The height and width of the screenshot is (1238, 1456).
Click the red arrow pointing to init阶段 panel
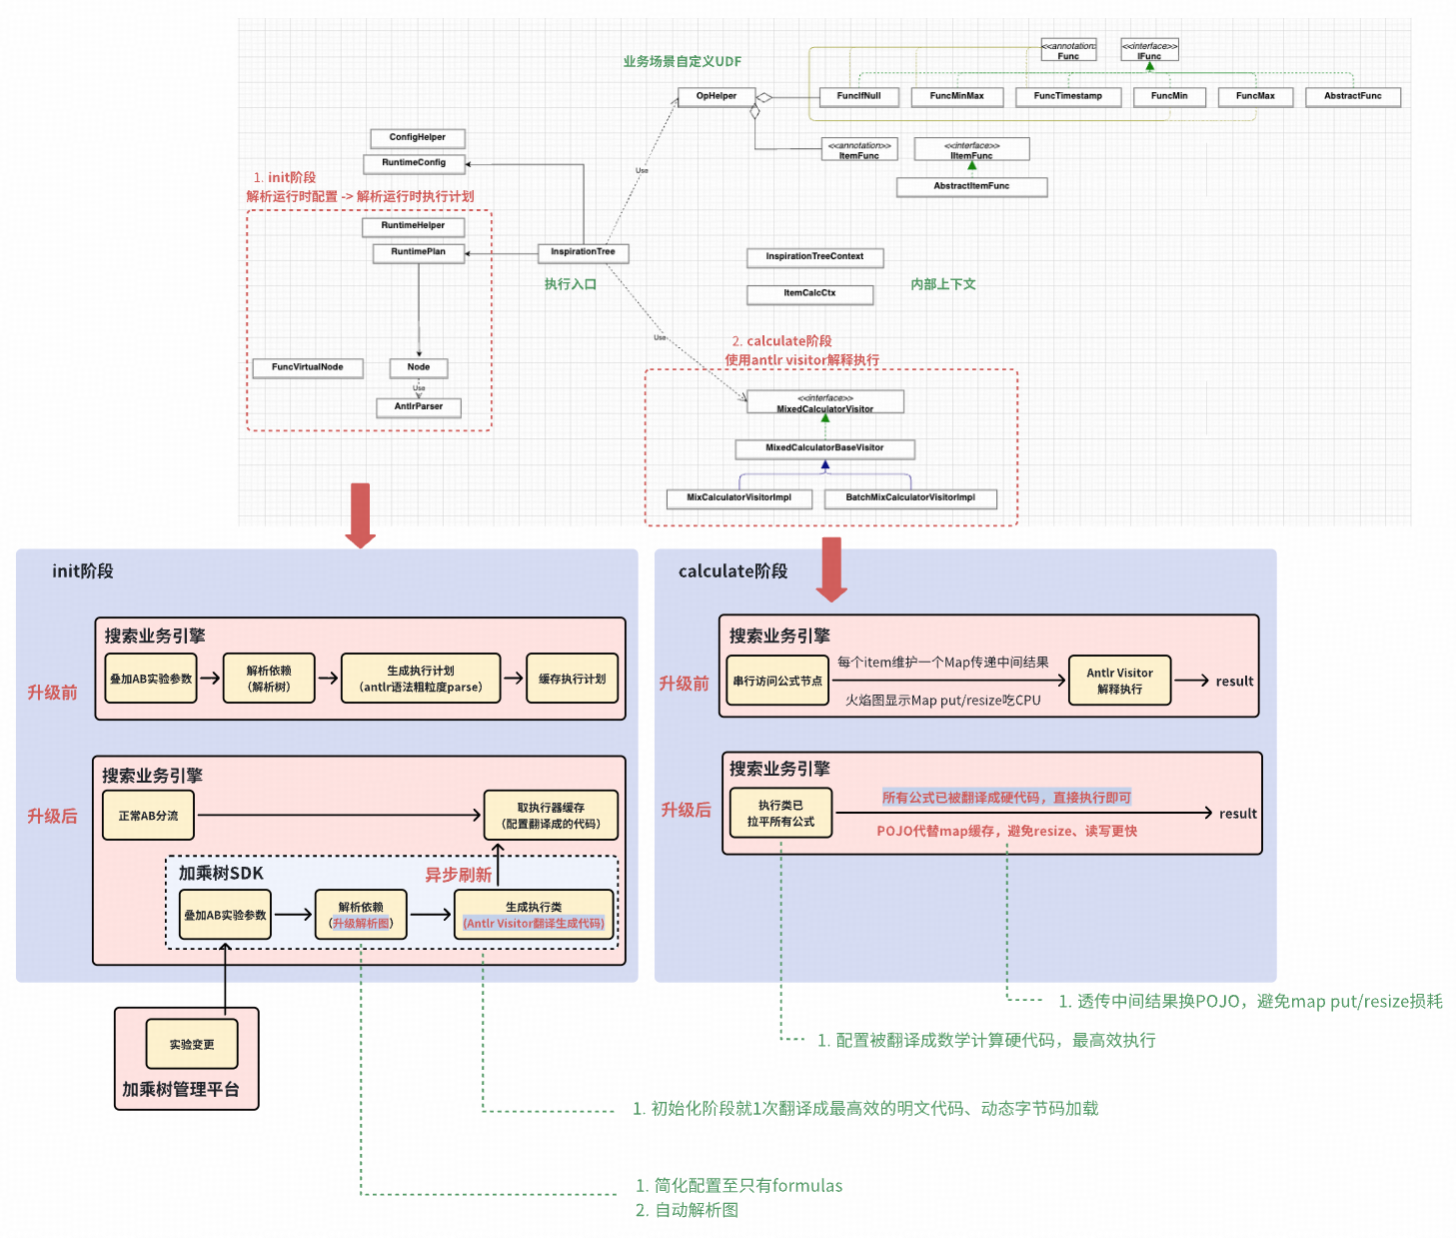point(360,514)
